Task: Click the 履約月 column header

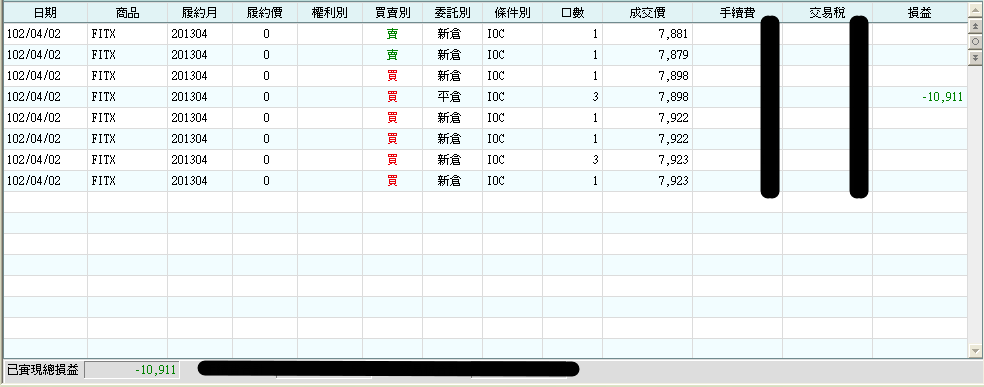Action: coord(200,13)
